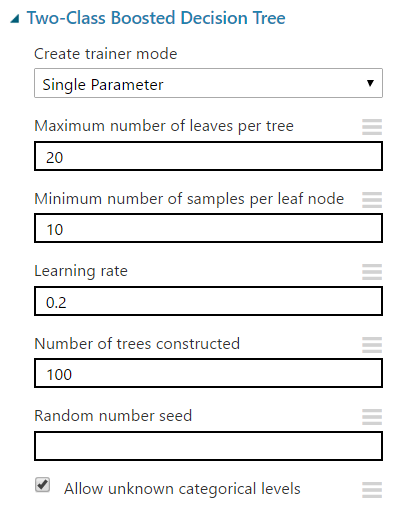Open parameter menu icon for Allow unknown categorical levels
Screen dimensions: 399x510
pos(372,490)
